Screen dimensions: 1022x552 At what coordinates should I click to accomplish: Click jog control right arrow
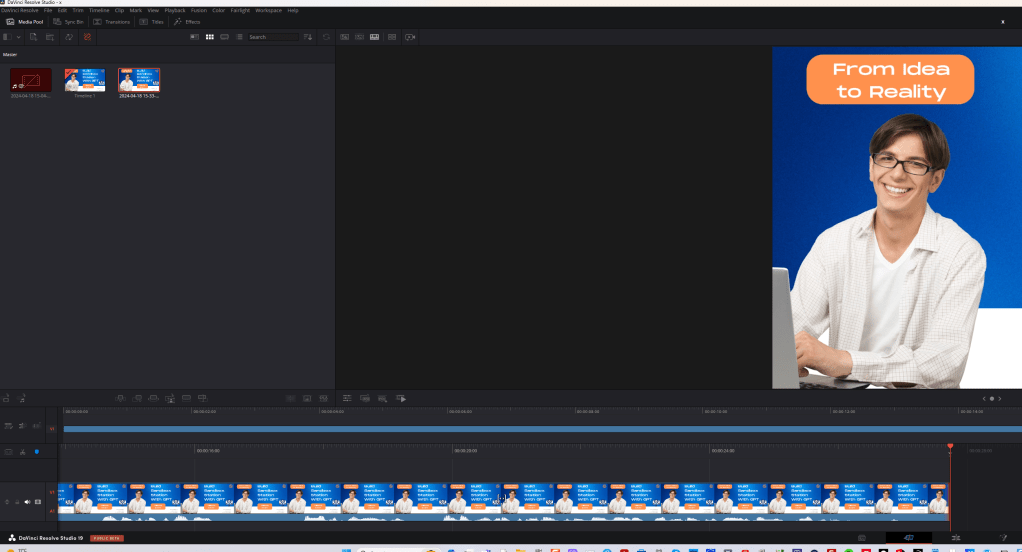[1000, 398]
